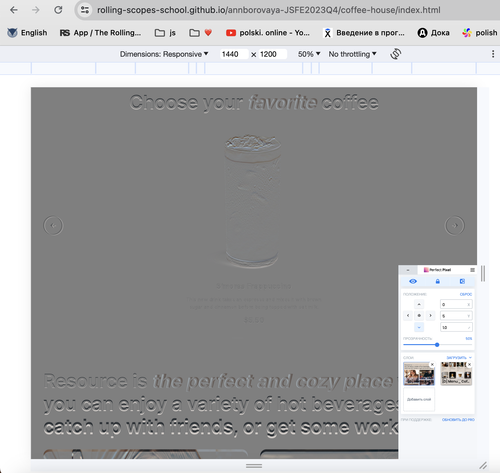
Task: Click the bottom viewport resize handle
Action: 254,466
